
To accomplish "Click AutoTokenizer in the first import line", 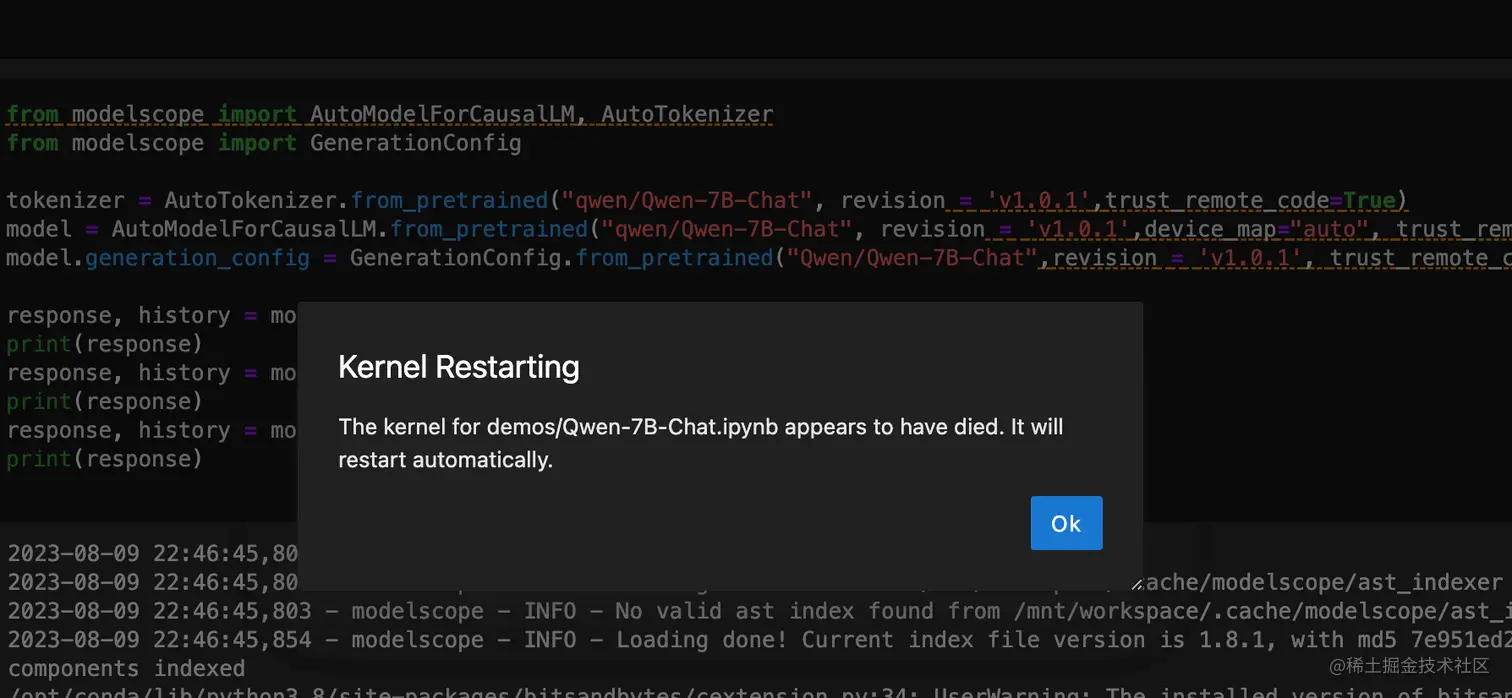I will [687, 114].
